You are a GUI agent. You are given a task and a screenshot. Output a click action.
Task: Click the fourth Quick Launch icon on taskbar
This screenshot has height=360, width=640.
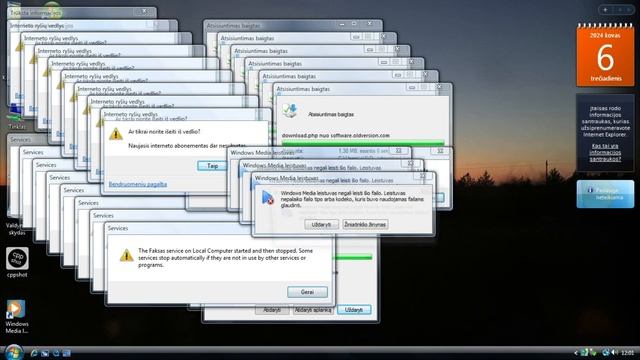click(x=67, y=353)
